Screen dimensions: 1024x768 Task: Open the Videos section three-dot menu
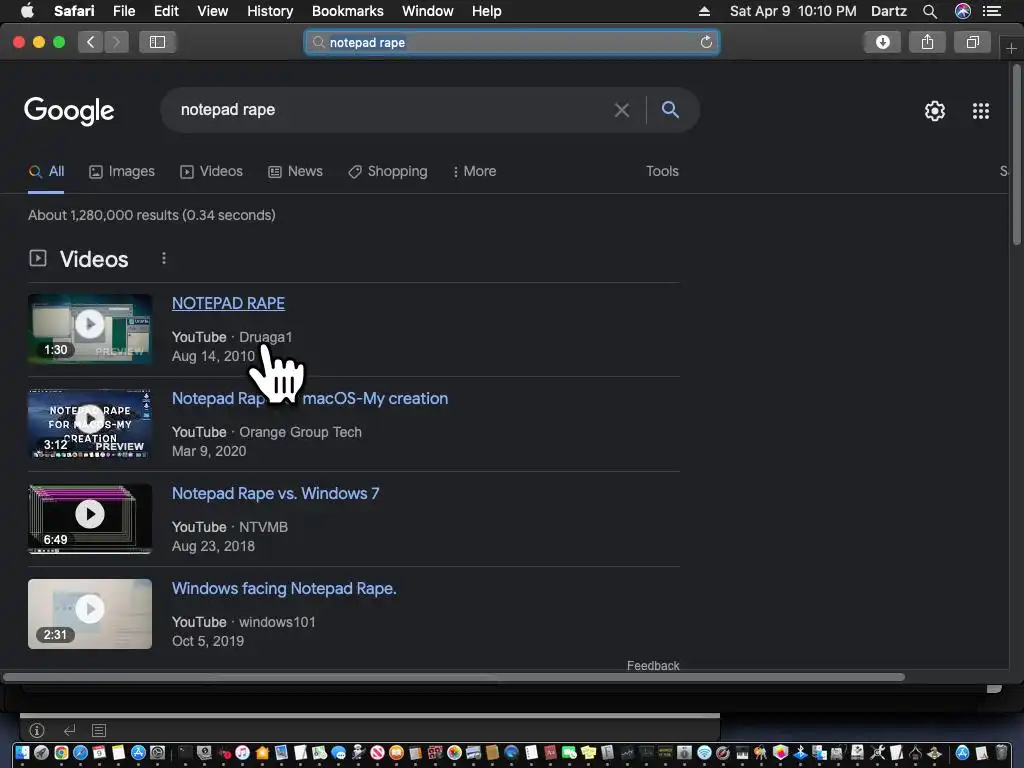coord(164,259)
